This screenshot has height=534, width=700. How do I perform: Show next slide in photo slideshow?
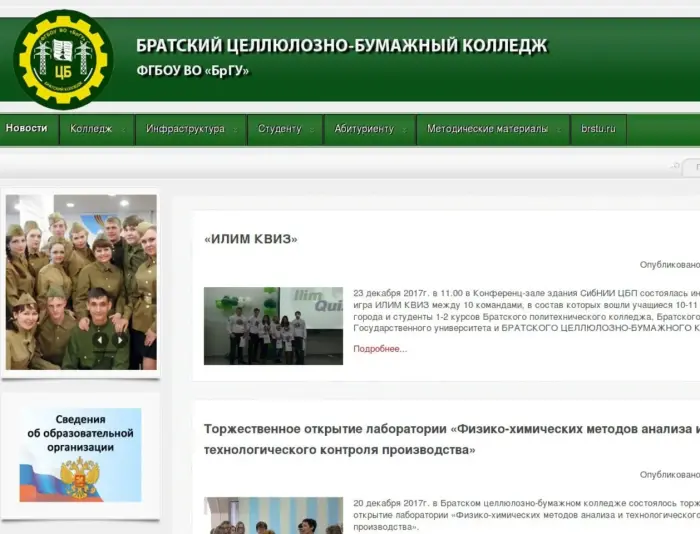tap(120, 340)
